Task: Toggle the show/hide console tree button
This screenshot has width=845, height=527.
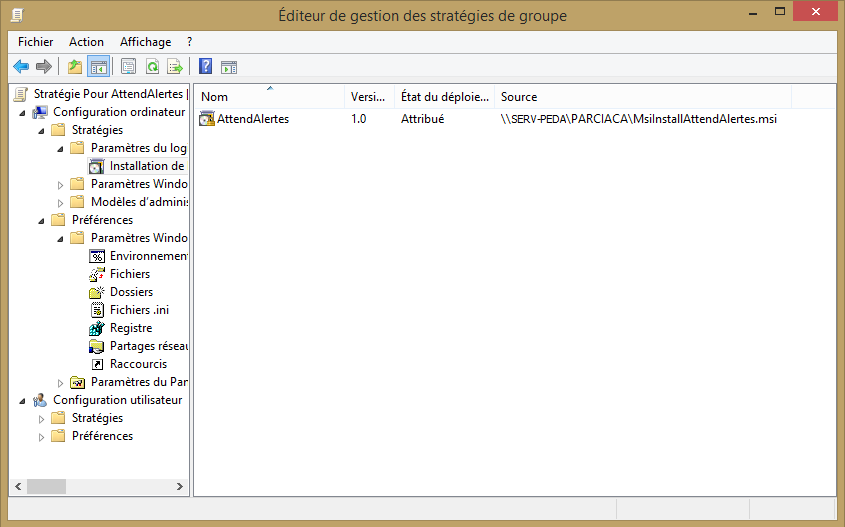Action: (x=98, y=67)
